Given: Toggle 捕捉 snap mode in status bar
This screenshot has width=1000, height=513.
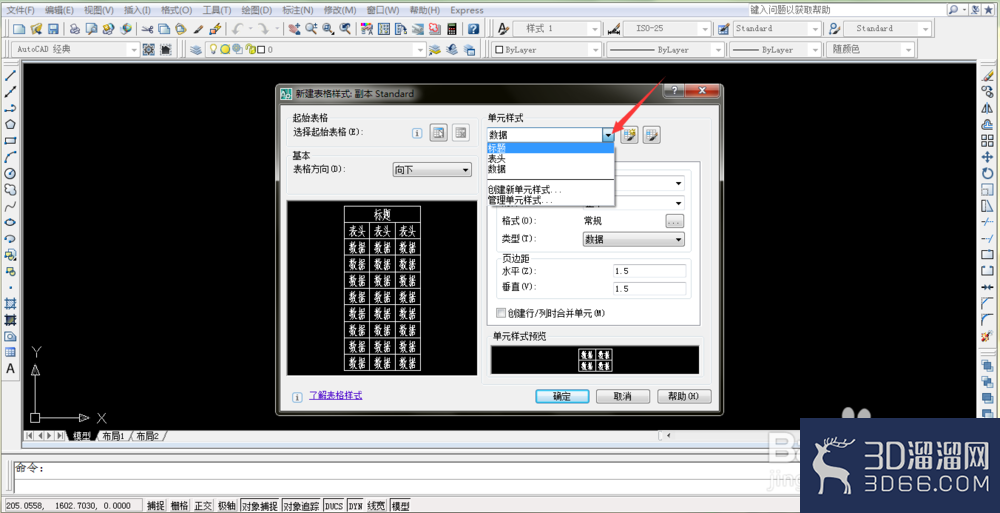Looking at the screenshot, I should 156,506.
